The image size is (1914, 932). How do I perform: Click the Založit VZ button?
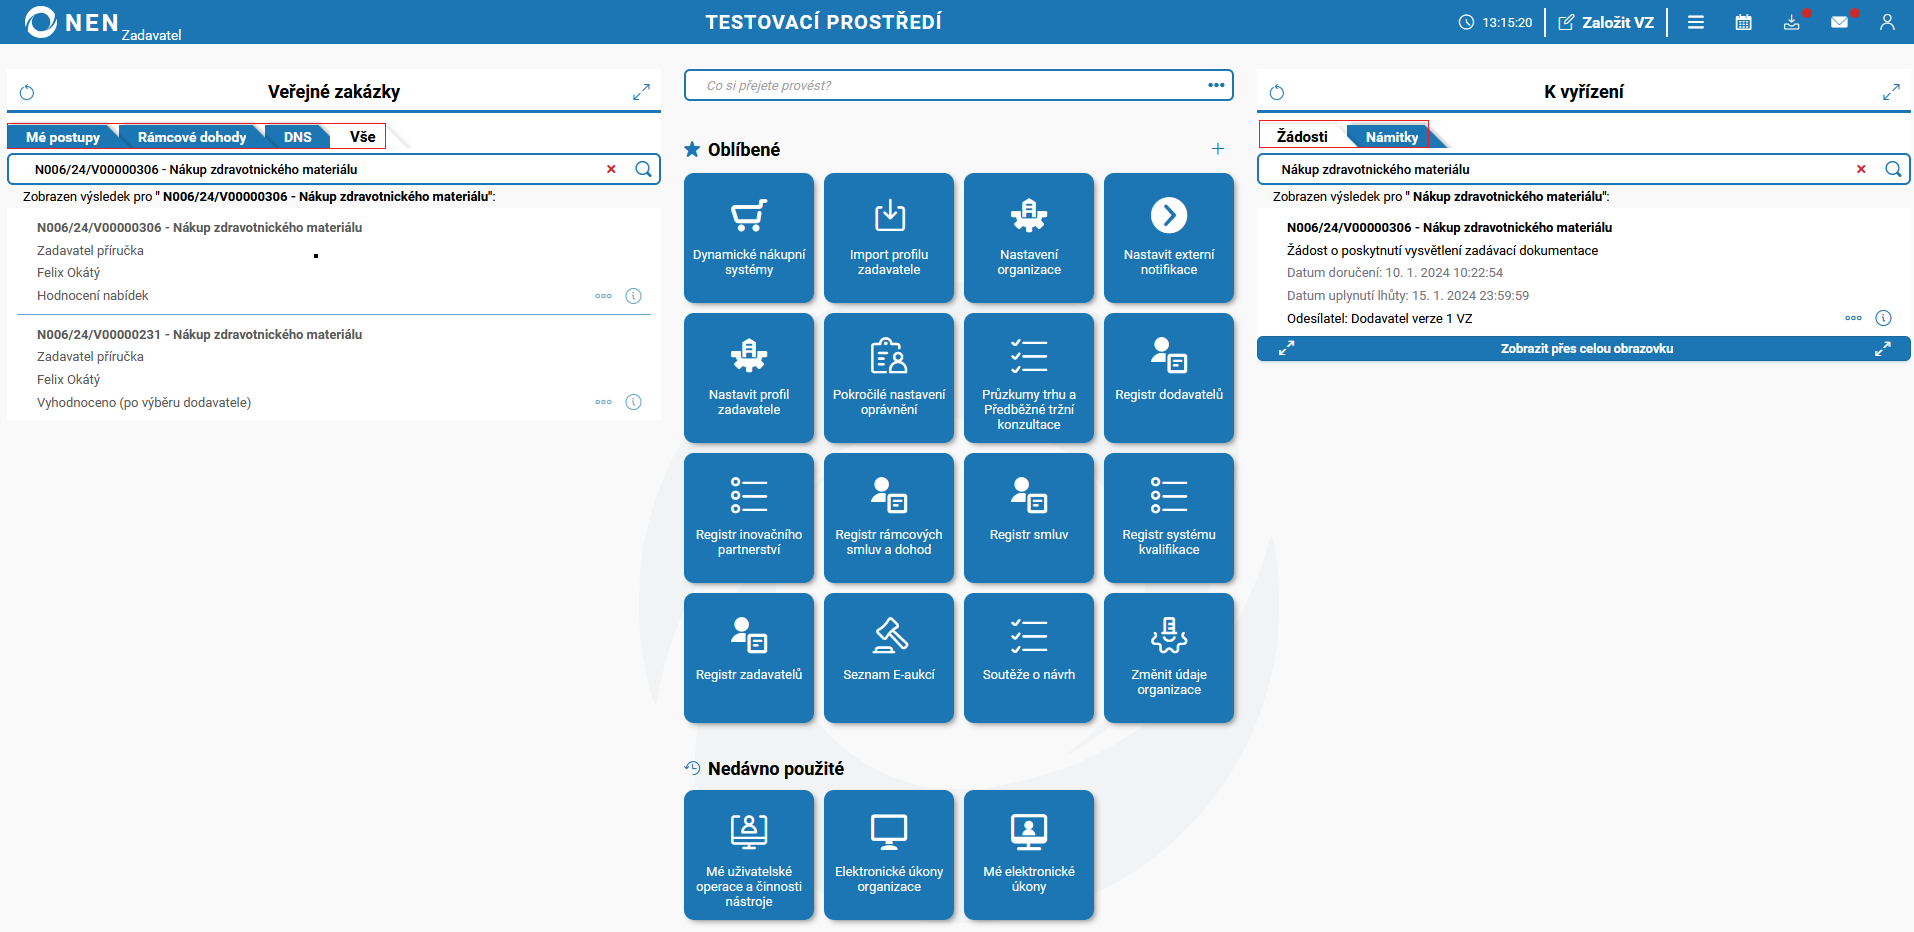tap(1606, 22)
